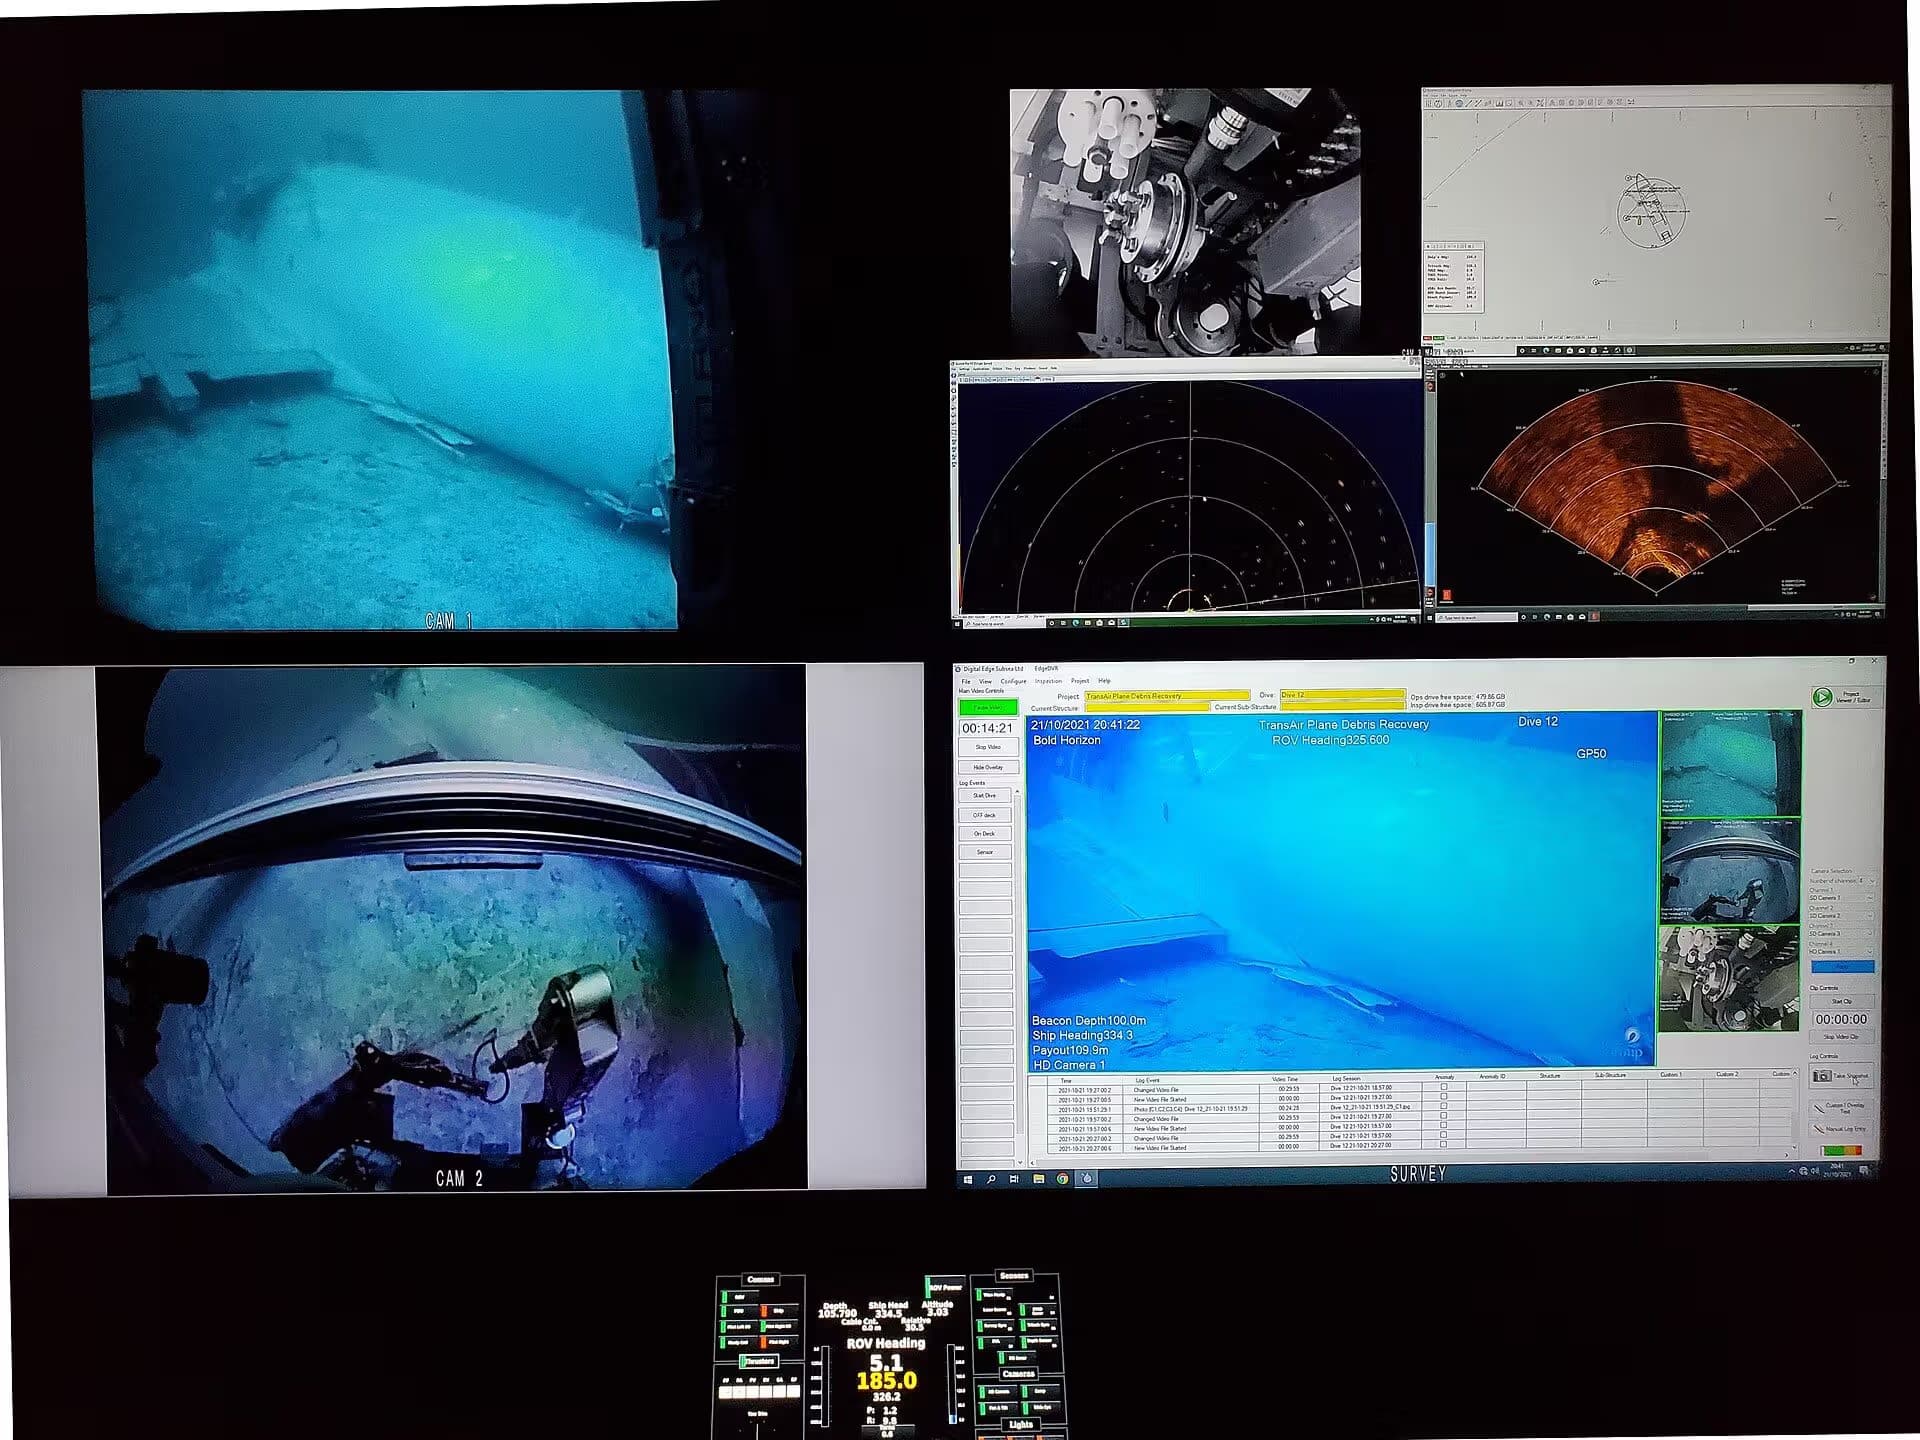Viewport: 1920px width, 1440px height.
Task: Select the top camera thumbnail in EdgeDVR
Action: [x=1730, y=764]
